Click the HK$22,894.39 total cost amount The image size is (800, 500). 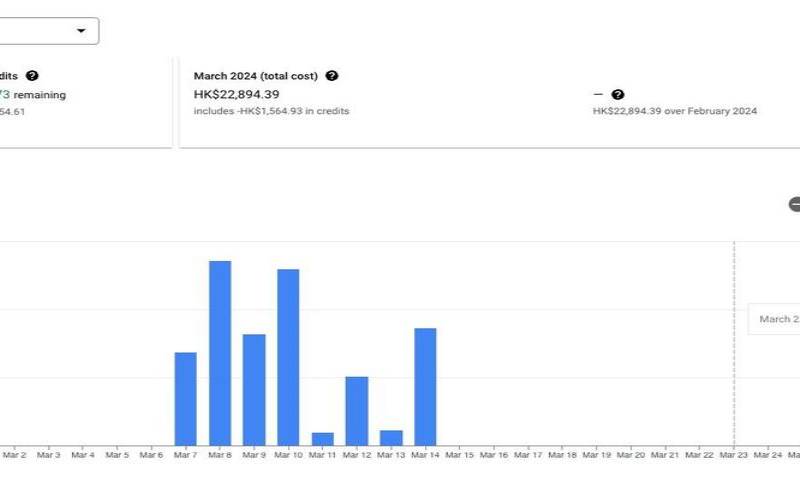pos(236,94)
